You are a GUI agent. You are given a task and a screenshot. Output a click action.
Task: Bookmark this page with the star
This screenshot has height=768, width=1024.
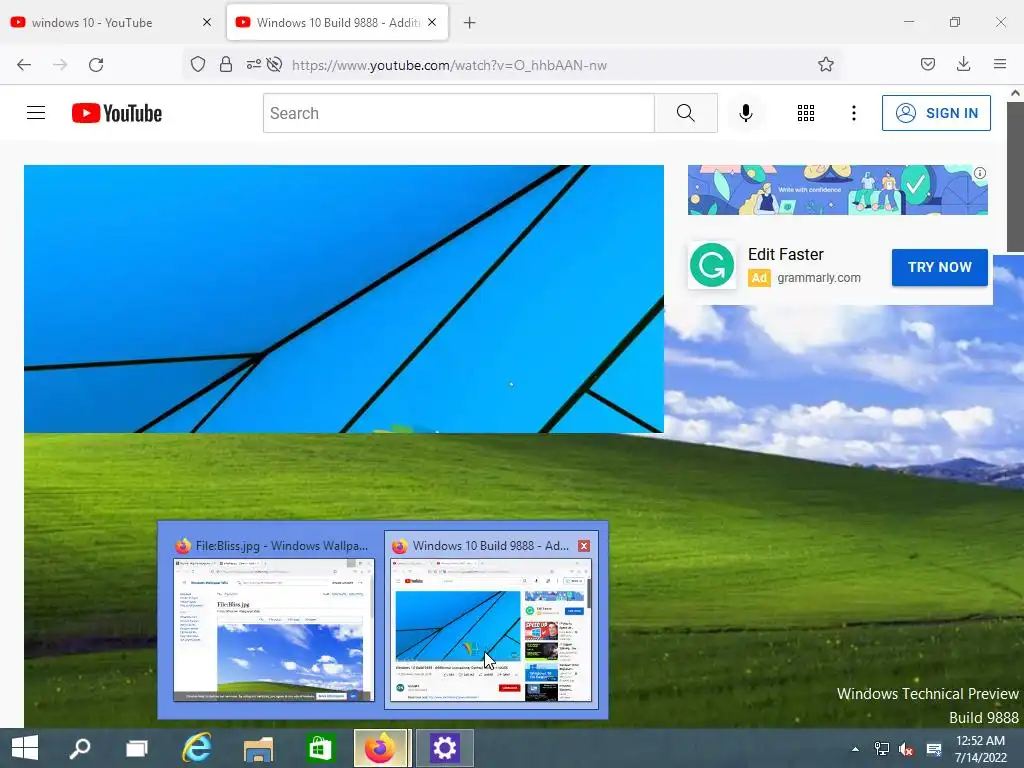(825, 64)
